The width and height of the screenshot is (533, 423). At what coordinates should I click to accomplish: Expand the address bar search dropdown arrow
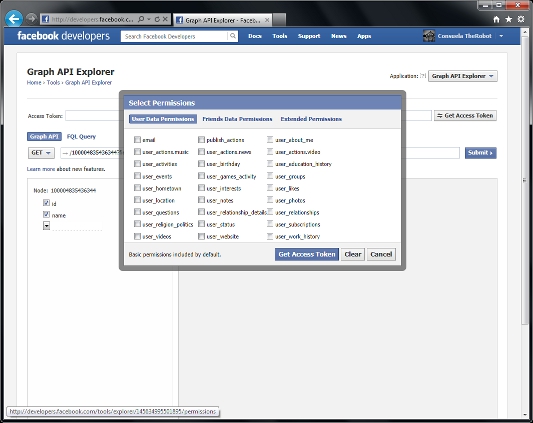(149, 19)
